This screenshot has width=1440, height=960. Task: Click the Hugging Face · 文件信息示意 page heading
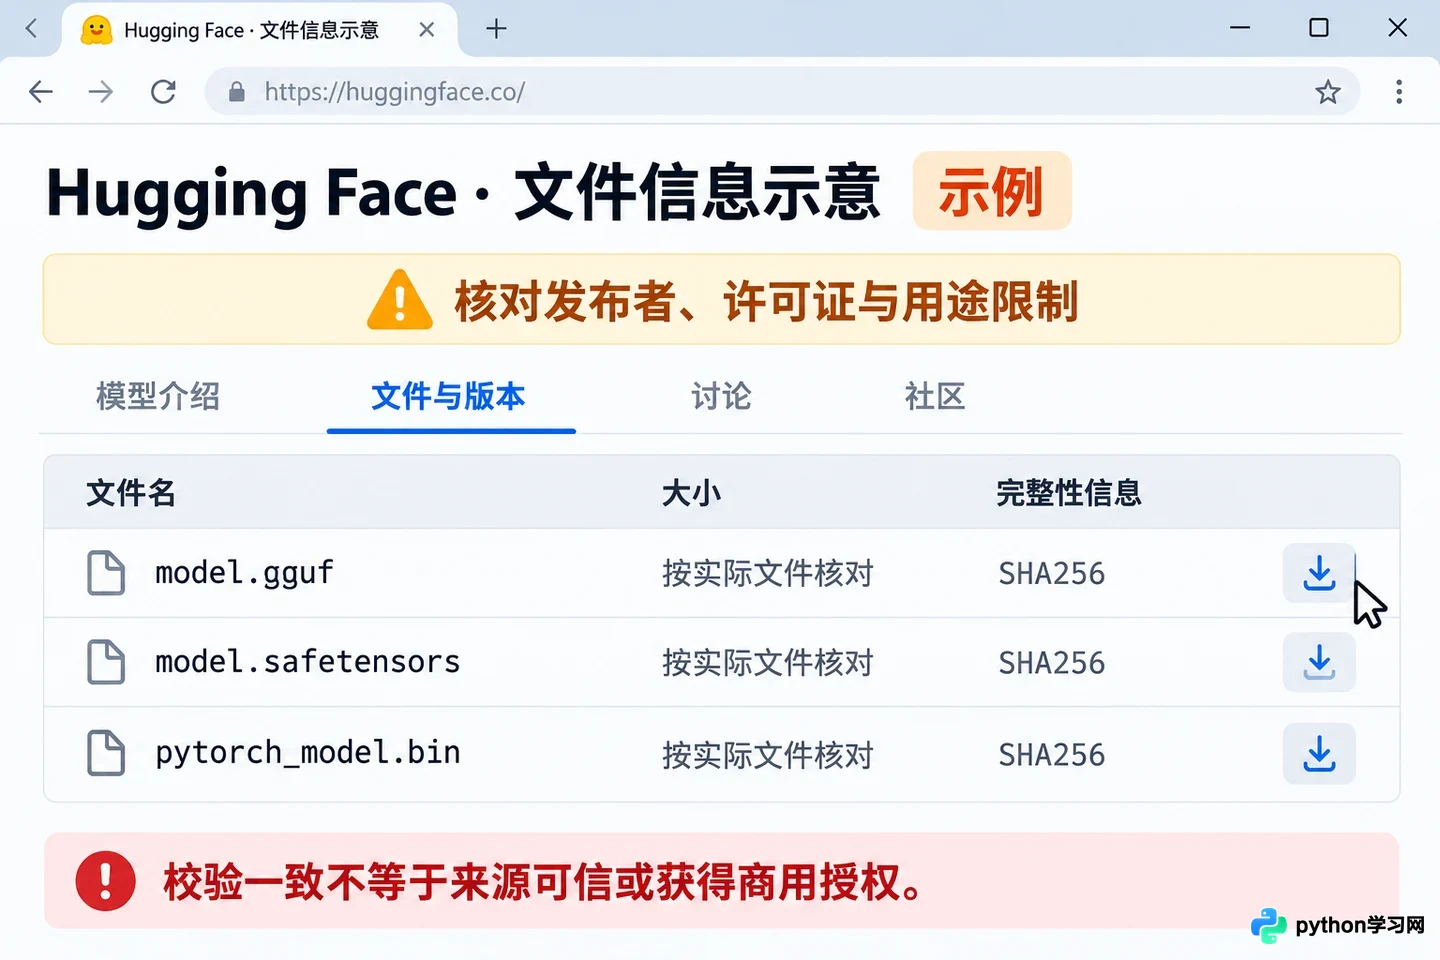463,192
